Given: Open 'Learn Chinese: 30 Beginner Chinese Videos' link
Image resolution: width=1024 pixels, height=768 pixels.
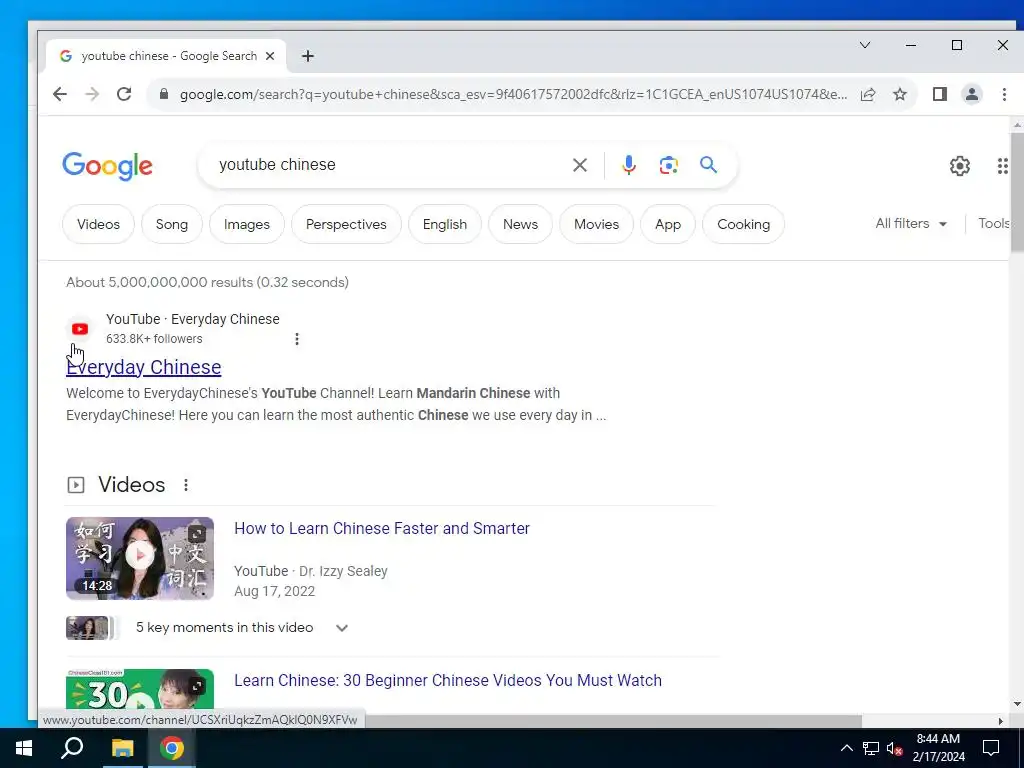Looking at the screenshot, I should [448, 680].
